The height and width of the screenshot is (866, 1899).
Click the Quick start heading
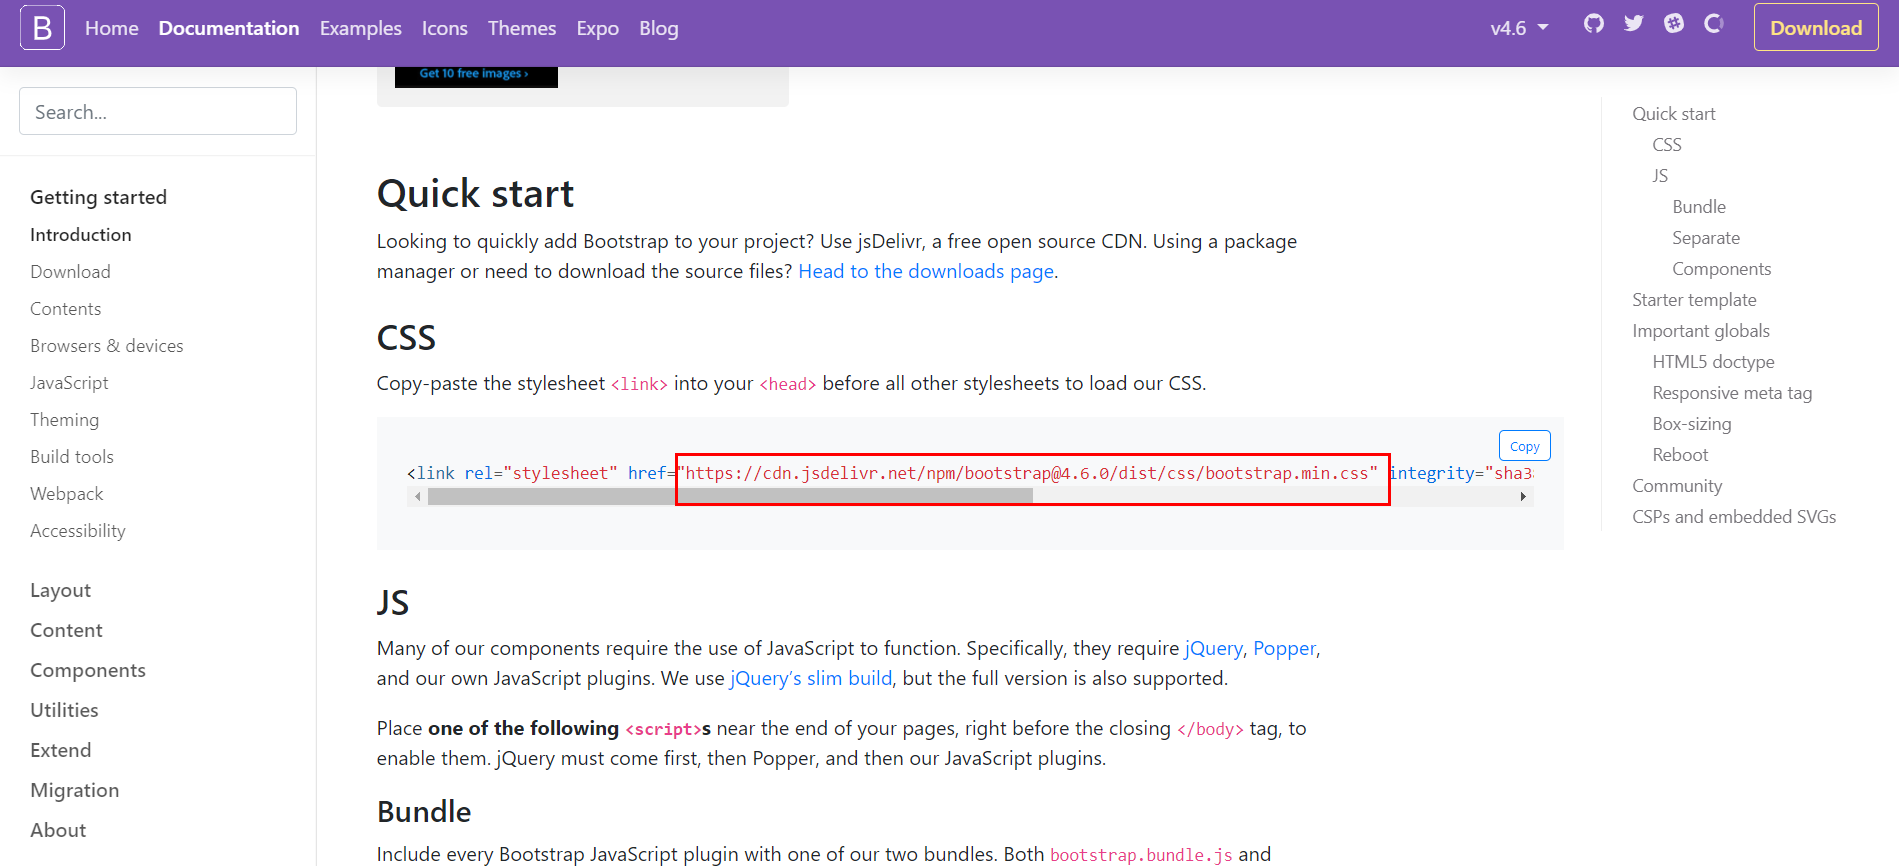click(x=475, y=193)
